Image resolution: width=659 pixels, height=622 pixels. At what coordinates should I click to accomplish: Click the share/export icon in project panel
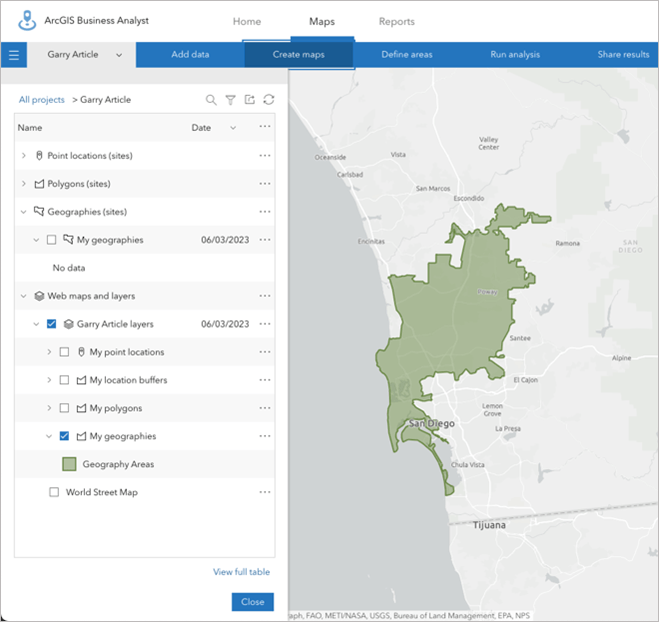point(250,100)
